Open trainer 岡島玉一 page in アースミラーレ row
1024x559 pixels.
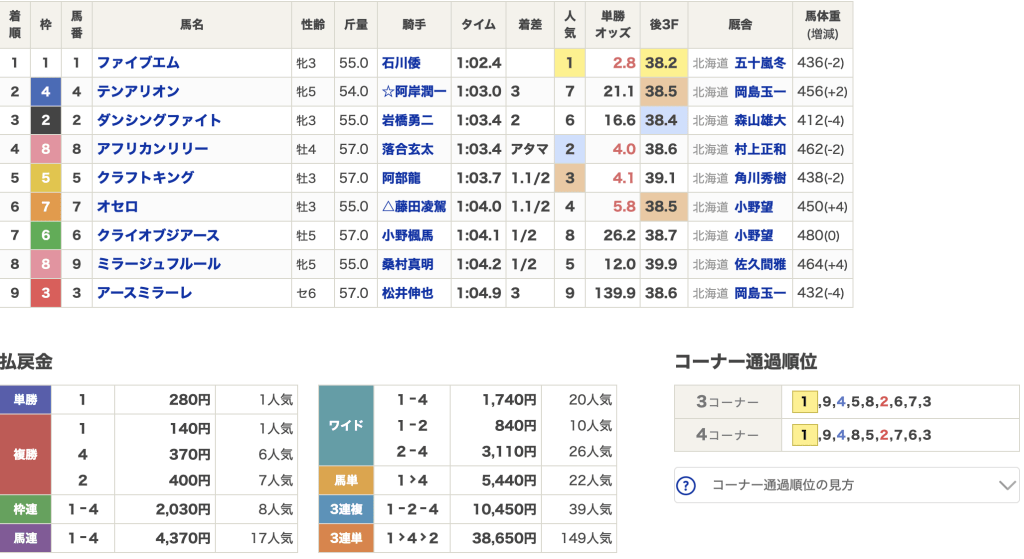[x=760, y=293]
